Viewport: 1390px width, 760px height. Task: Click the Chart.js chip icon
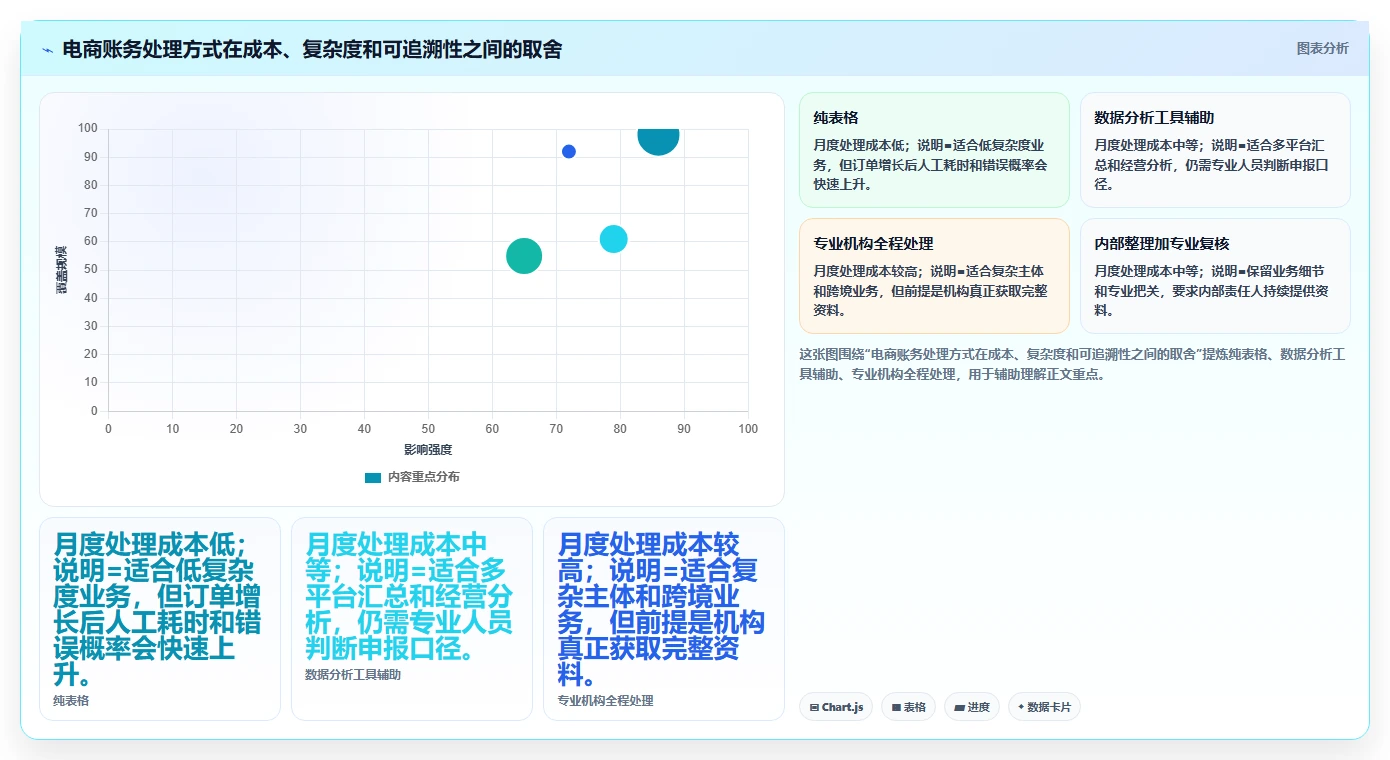pyautogui.click(x=815, y=708)
